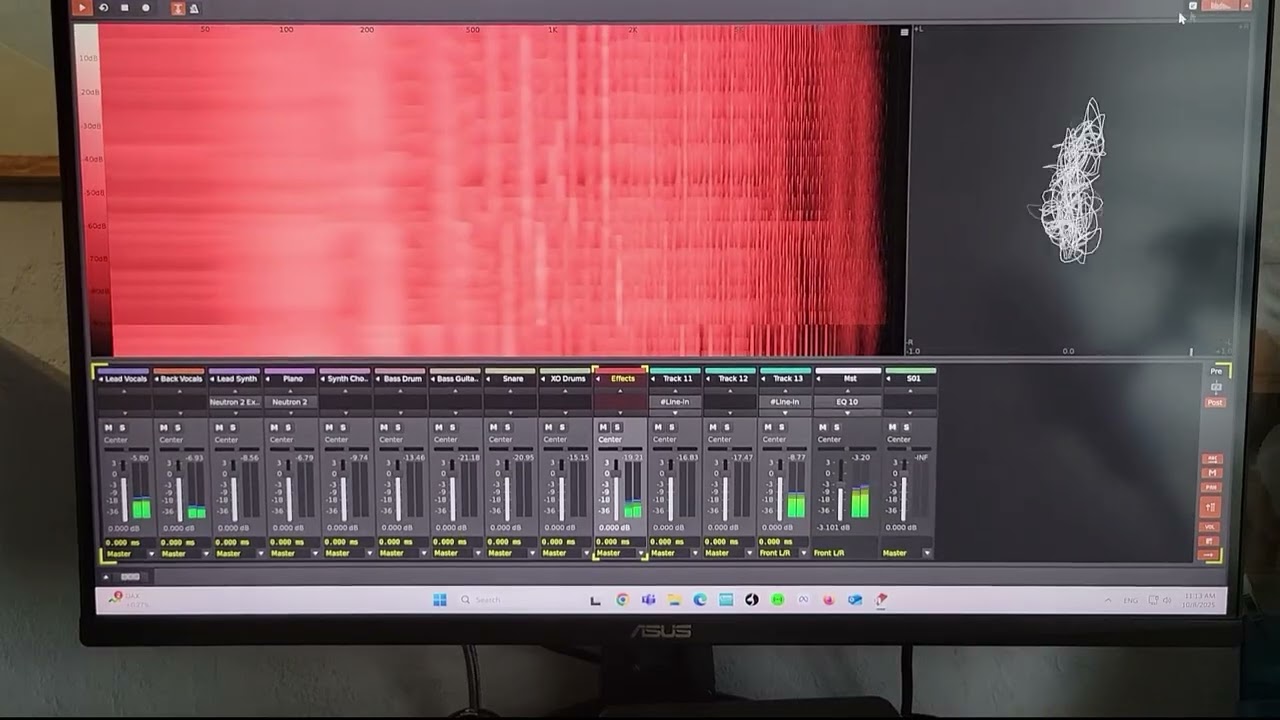Screen dimensions: 1280x720
Task: Select the Post tab in mixer sidebar
Action: click(1215, 402)
